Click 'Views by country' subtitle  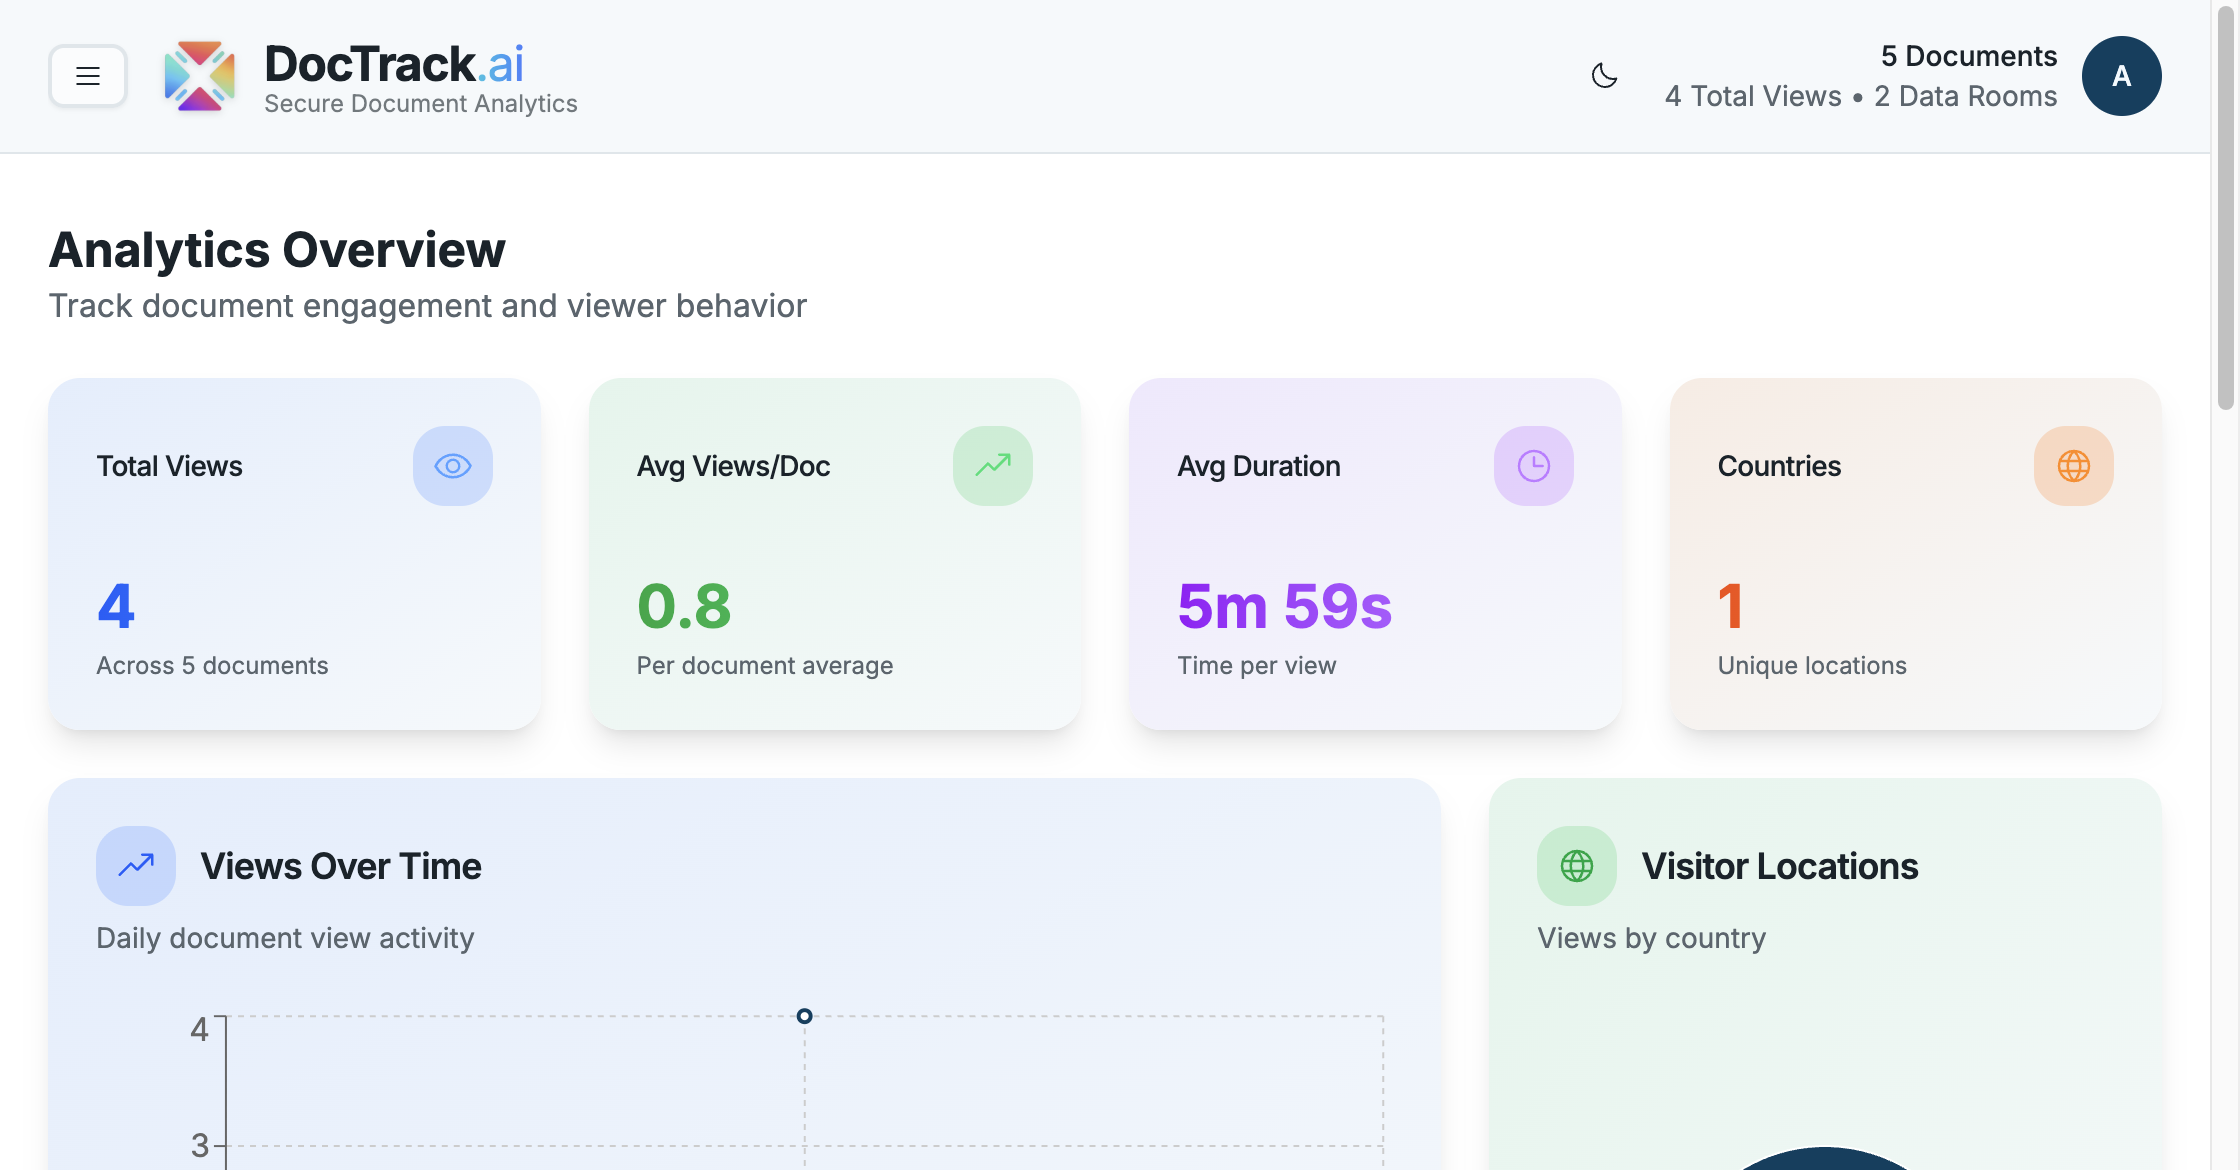coord(1652,938)
